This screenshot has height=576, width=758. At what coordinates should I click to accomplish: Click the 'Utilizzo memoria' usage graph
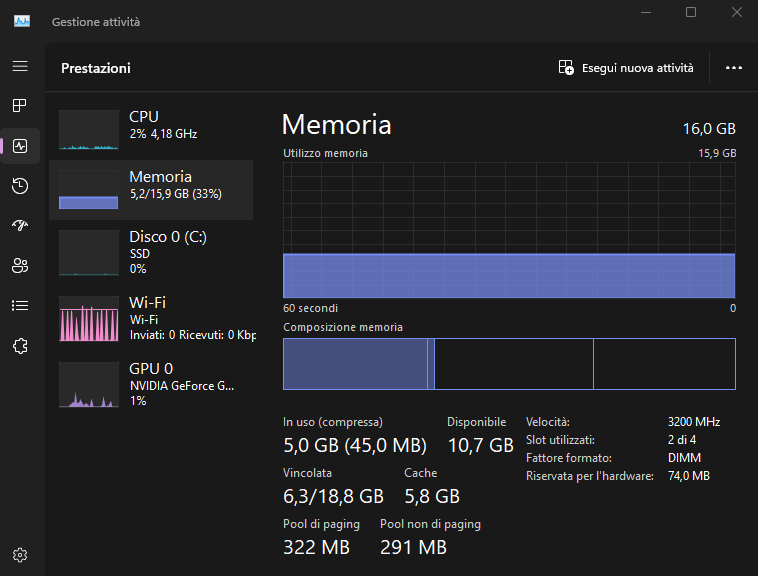tap(509, 230)
